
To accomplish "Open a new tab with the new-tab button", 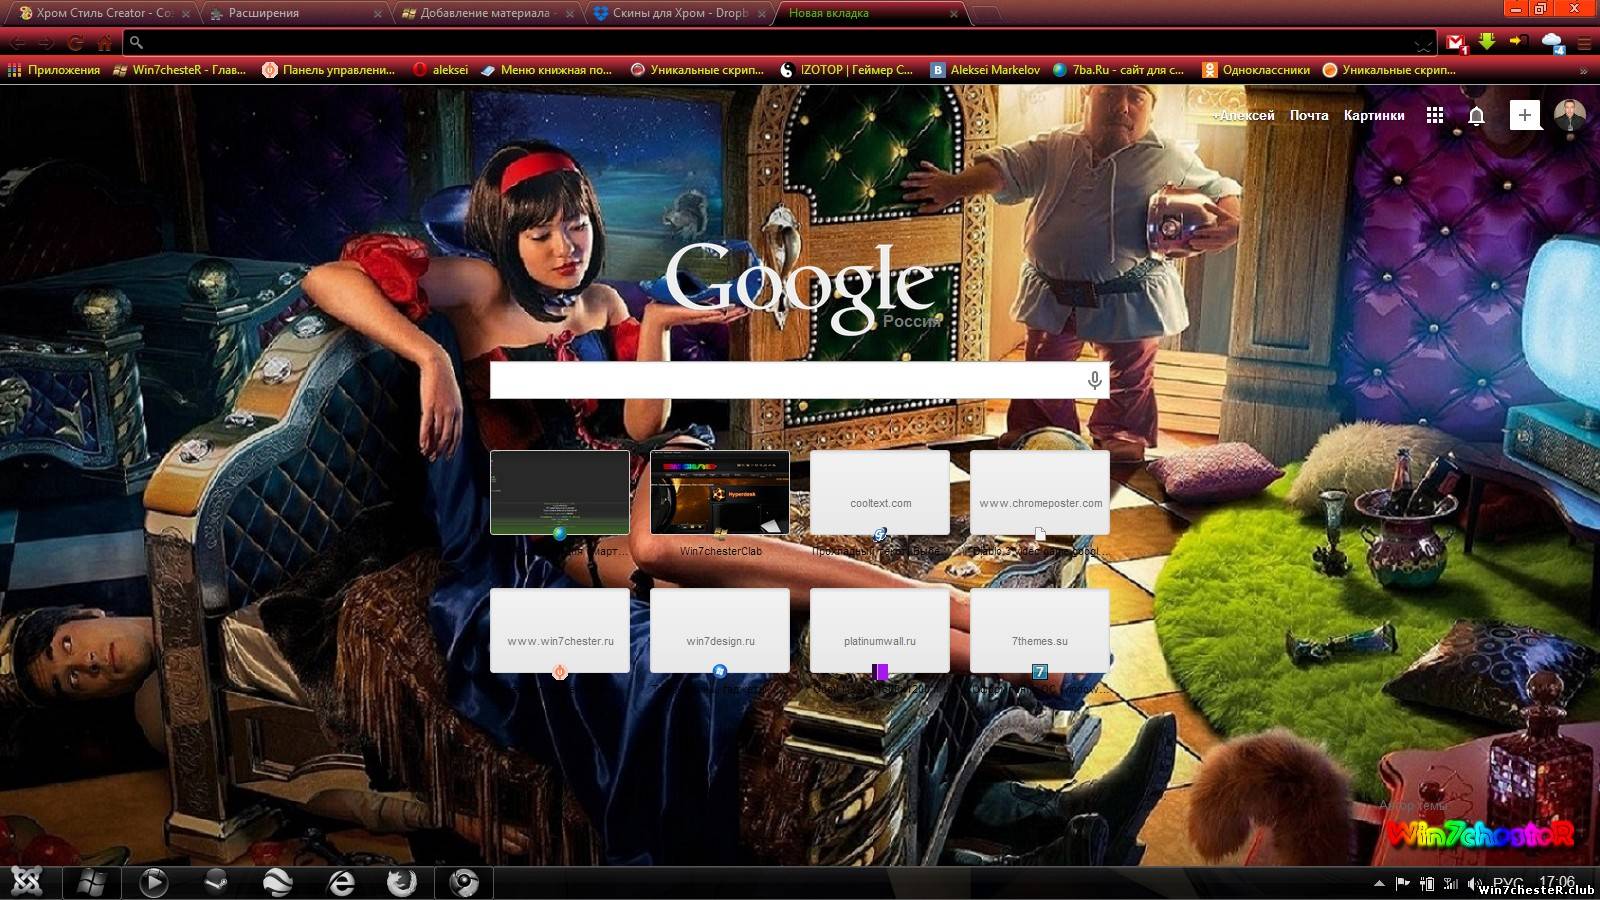I will pyautogui.click(x=984, y=14).
